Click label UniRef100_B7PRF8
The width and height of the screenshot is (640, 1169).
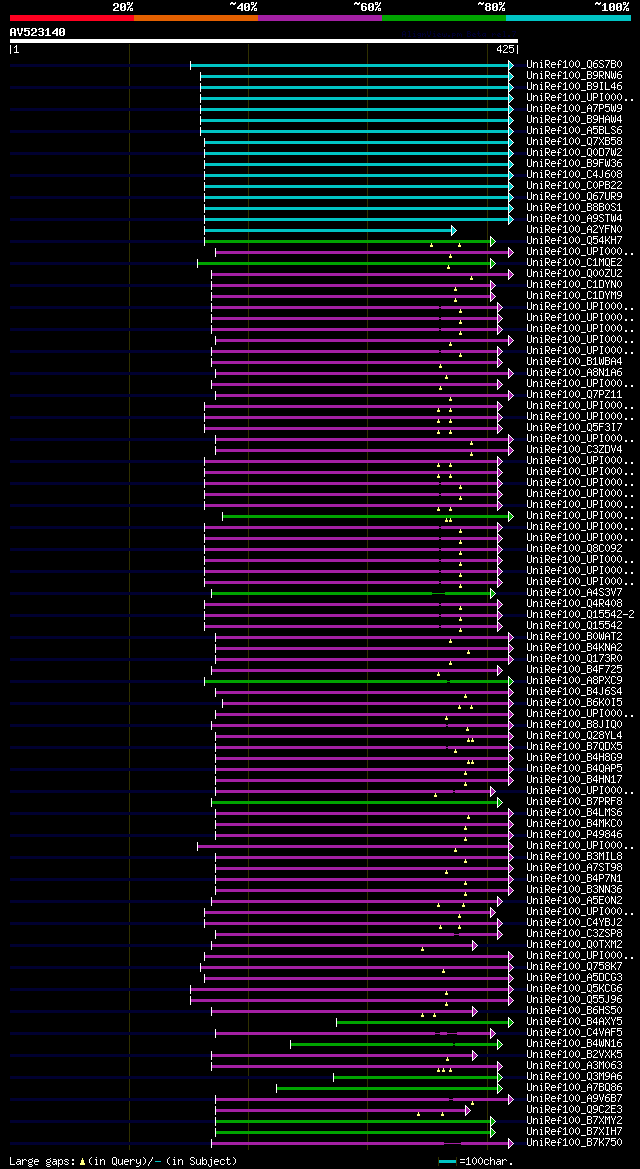(574, 801)
